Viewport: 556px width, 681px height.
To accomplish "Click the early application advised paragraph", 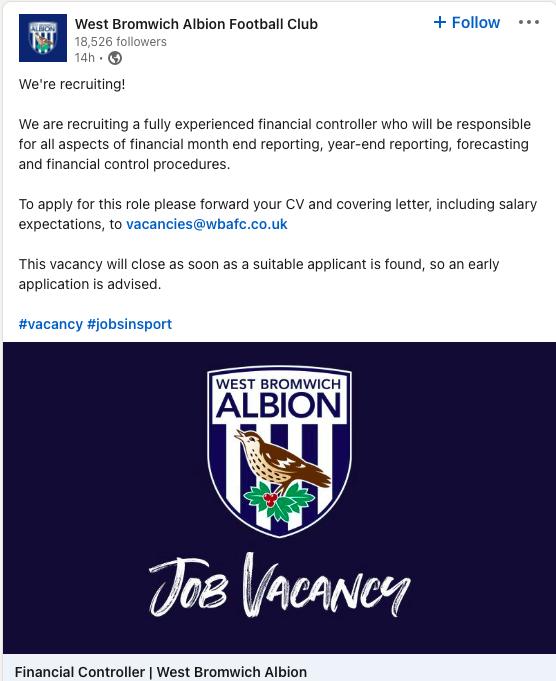I will 259,274.
